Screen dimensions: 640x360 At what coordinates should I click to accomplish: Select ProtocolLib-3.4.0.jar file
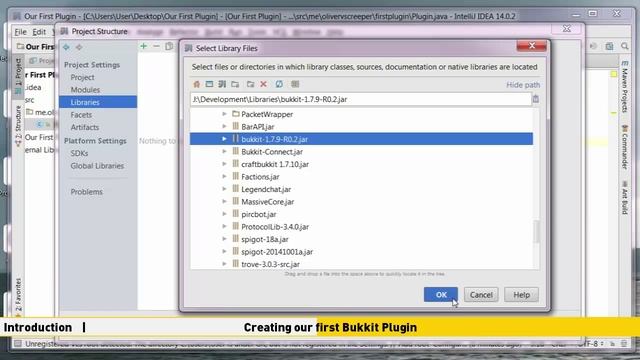(275, 227)
